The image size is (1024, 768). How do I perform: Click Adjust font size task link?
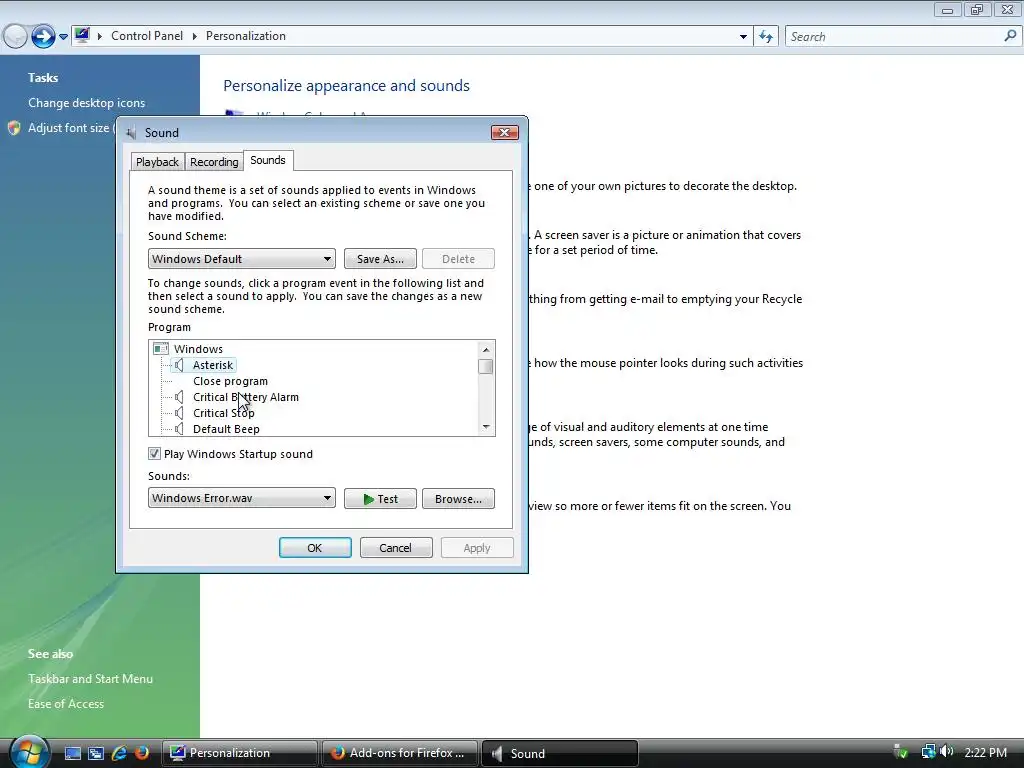[69, 128]
